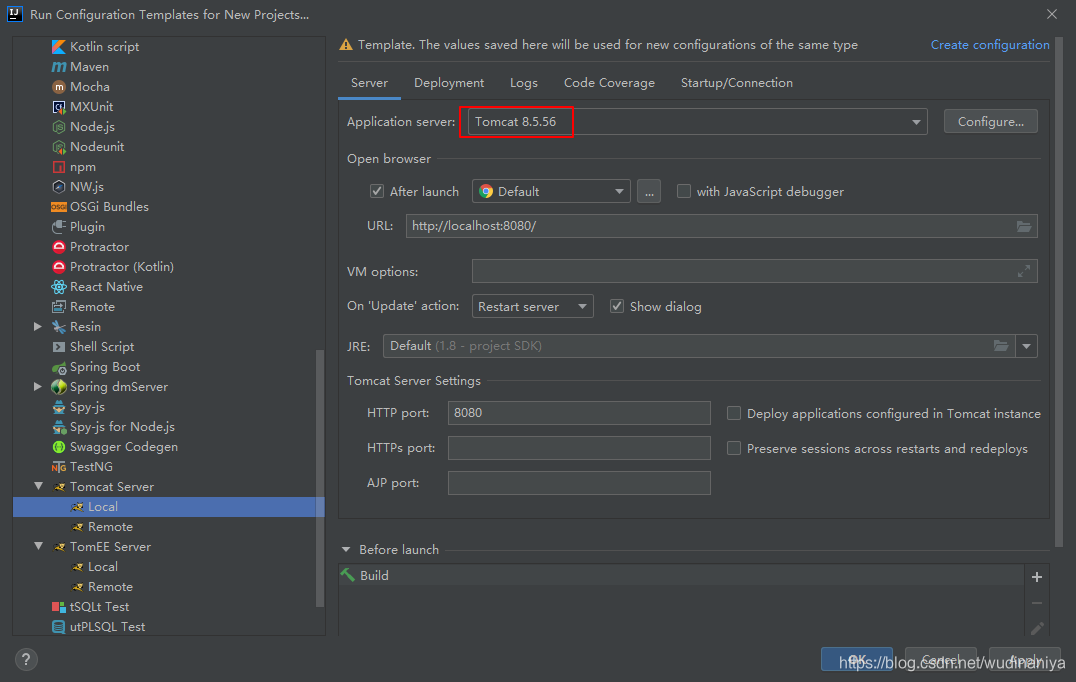The image size is (1076, 682).
Task: Click the help question mark button
Action: (x=26, y=659)
